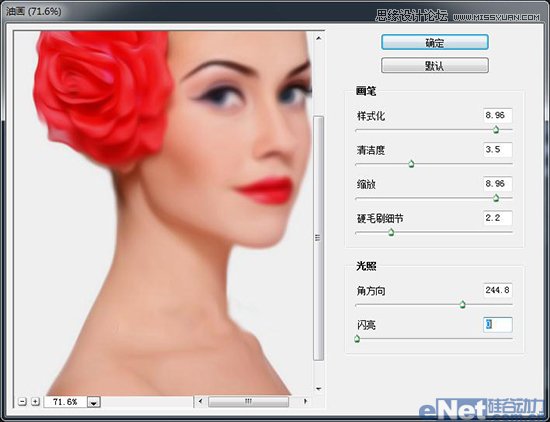Click the 角方向 value field 244.8
Viewport: 550px width, 422px height.
(x=498, y=290)
